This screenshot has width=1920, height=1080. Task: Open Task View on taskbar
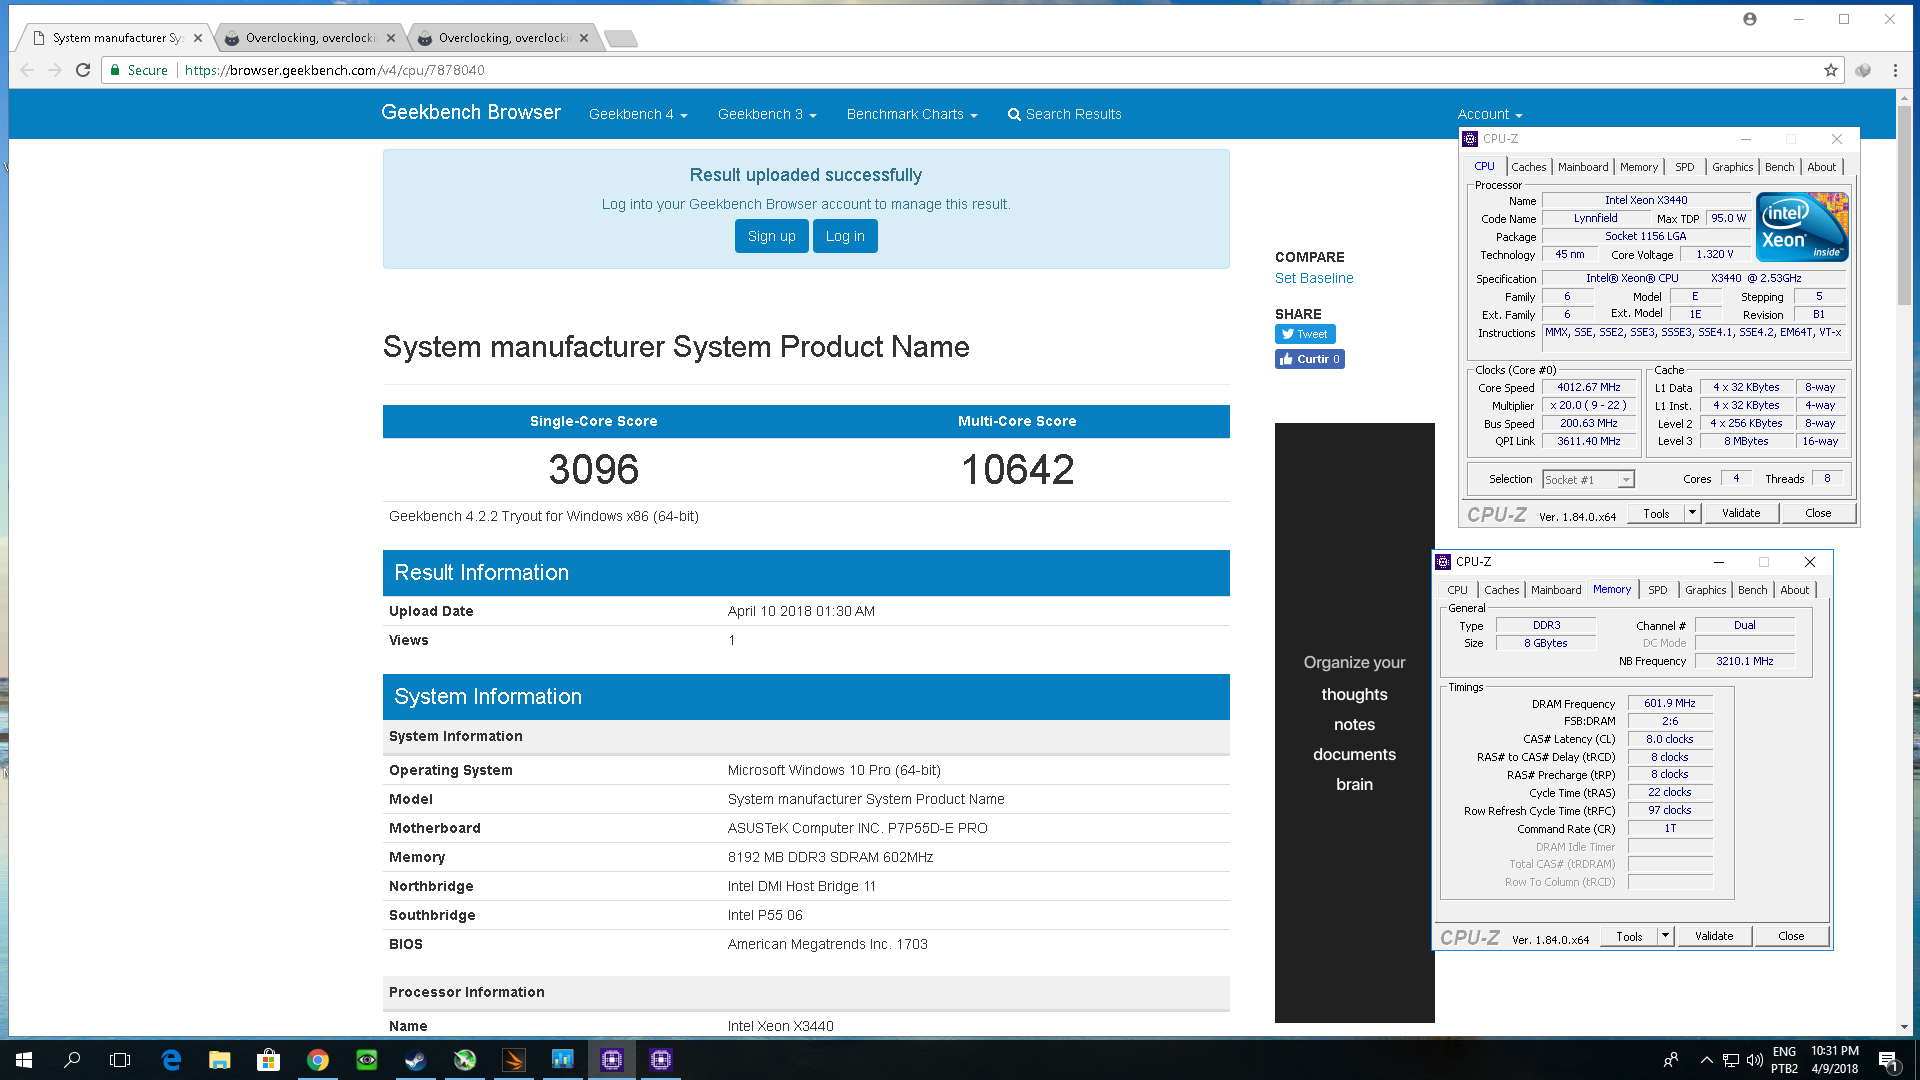point(120,1060)
